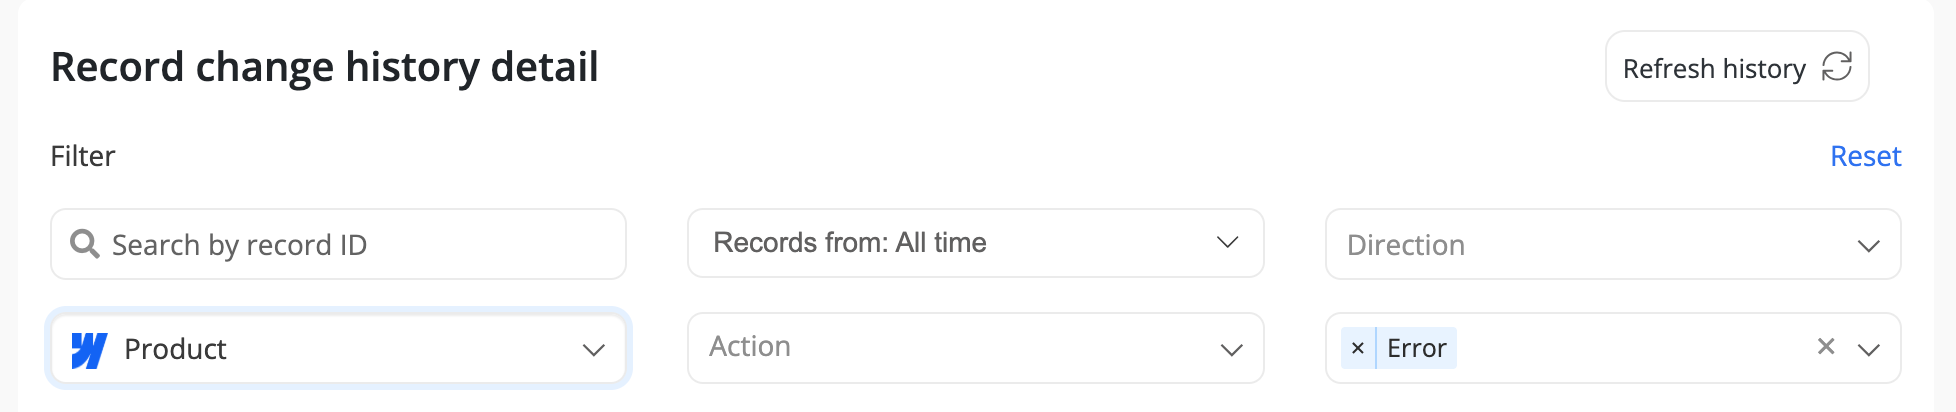
Task: Open the Action filter dropdown
Action: (x=950, y=347)
